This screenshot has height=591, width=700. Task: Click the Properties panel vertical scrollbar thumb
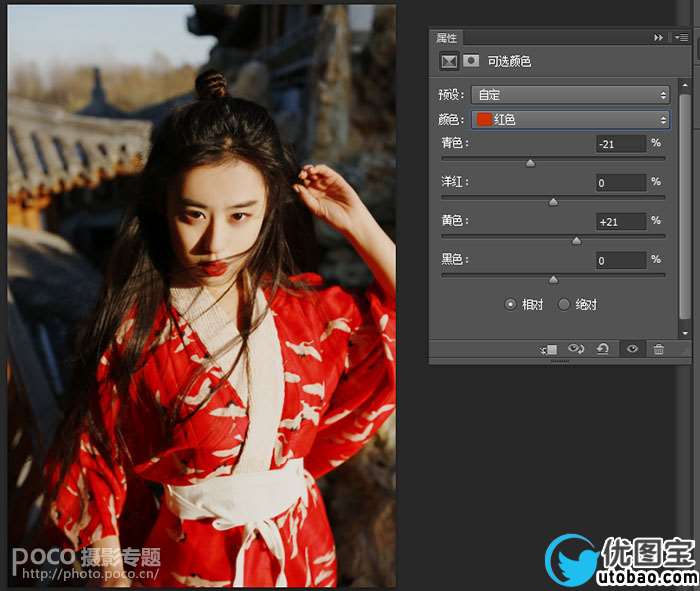(x=684, y=206)
